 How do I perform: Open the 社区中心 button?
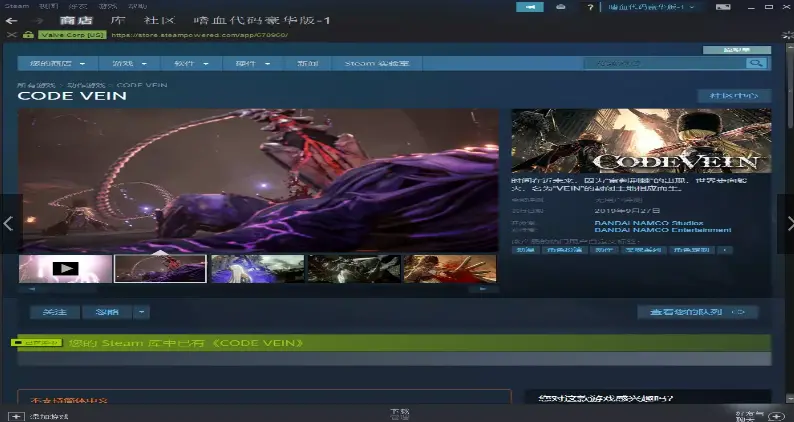[x=734, y=96]
